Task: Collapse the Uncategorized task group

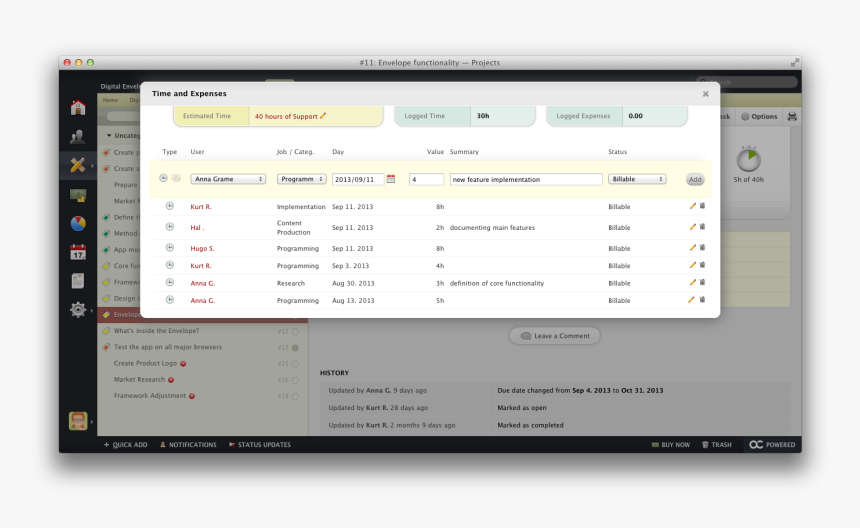Action: point(109,135)
